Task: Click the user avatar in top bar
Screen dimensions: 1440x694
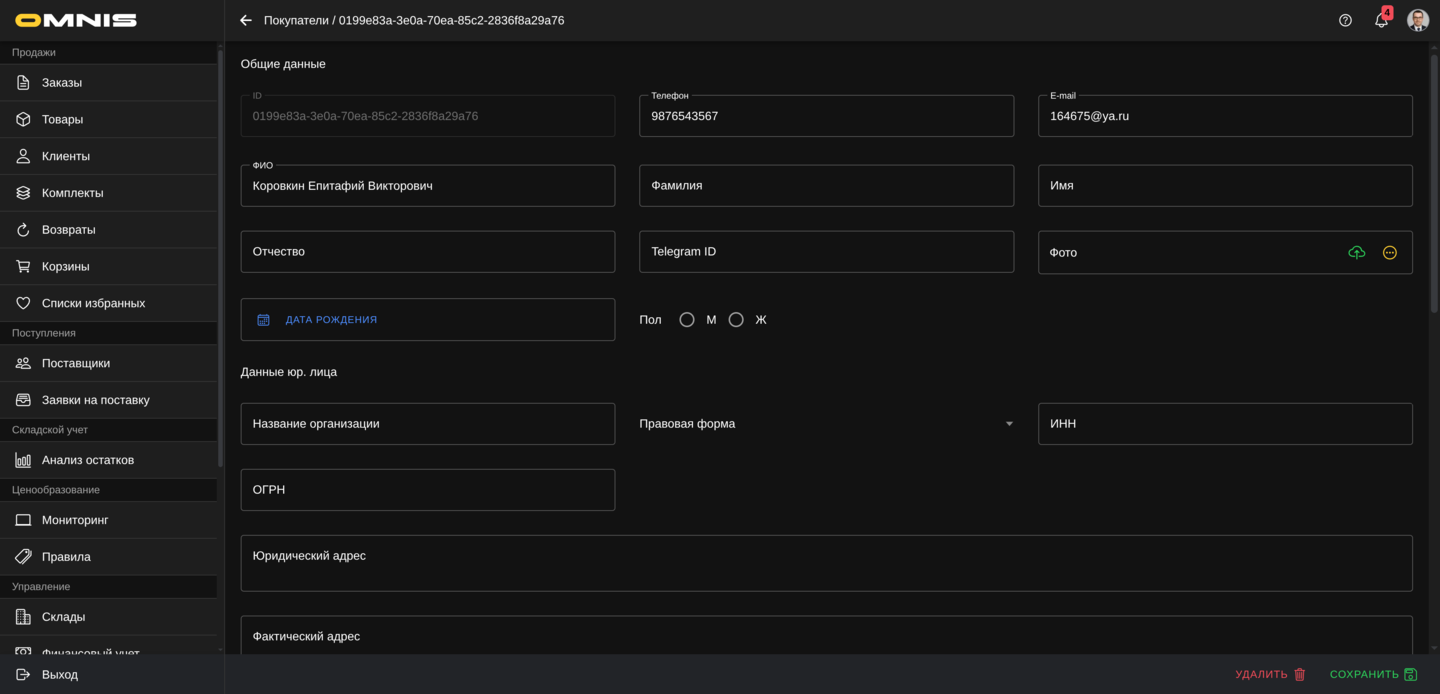Action: pos(1417,20)
